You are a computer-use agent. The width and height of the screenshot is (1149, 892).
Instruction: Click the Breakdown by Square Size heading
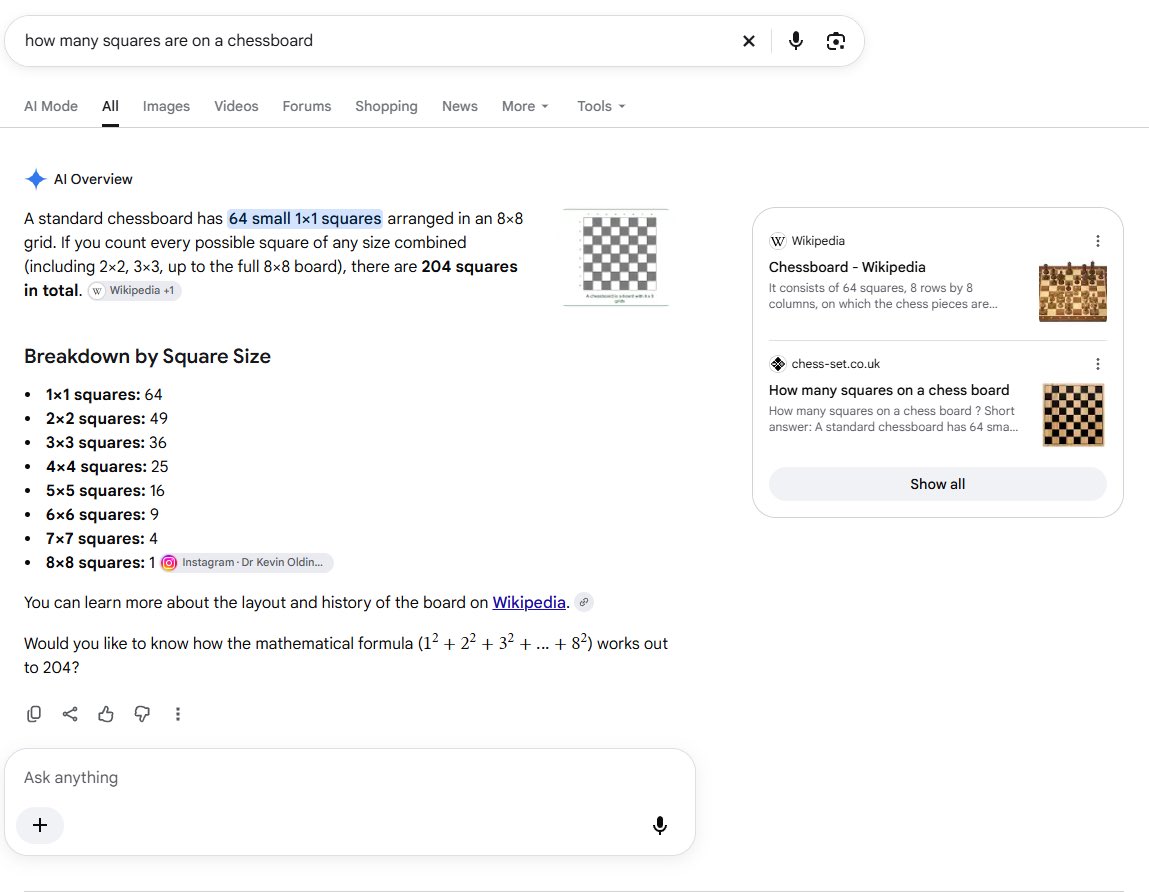tap(147, 356)
